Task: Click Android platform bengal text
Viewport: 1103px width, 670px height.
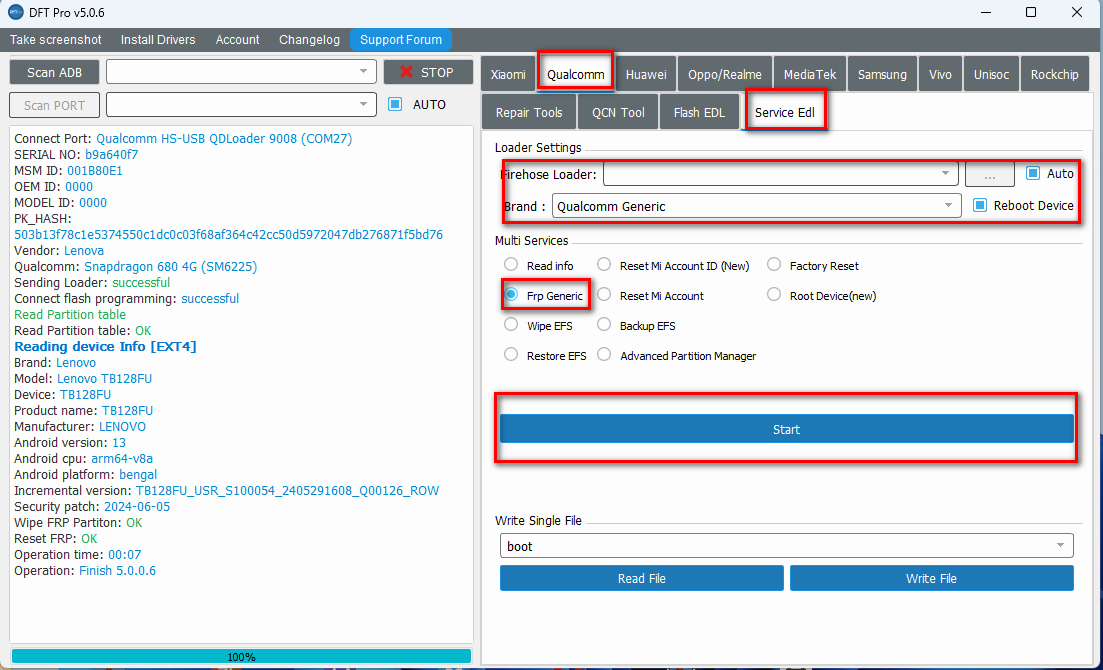Action: [x=86, y=474]
